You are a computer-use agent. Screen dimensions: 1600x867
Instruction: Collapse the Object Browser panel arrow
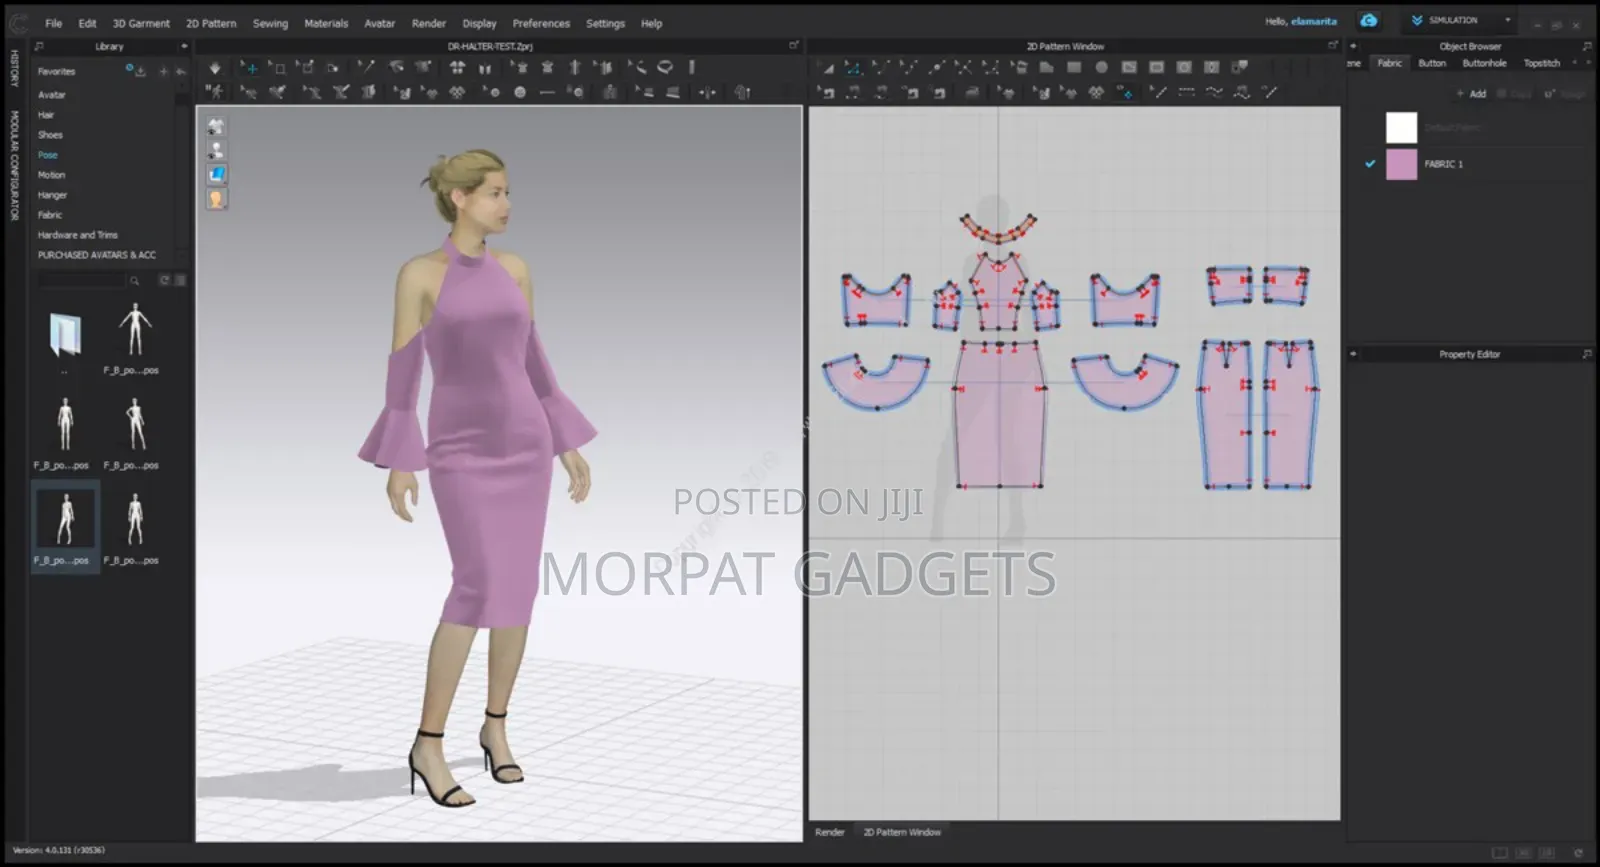click(1353, 47)
